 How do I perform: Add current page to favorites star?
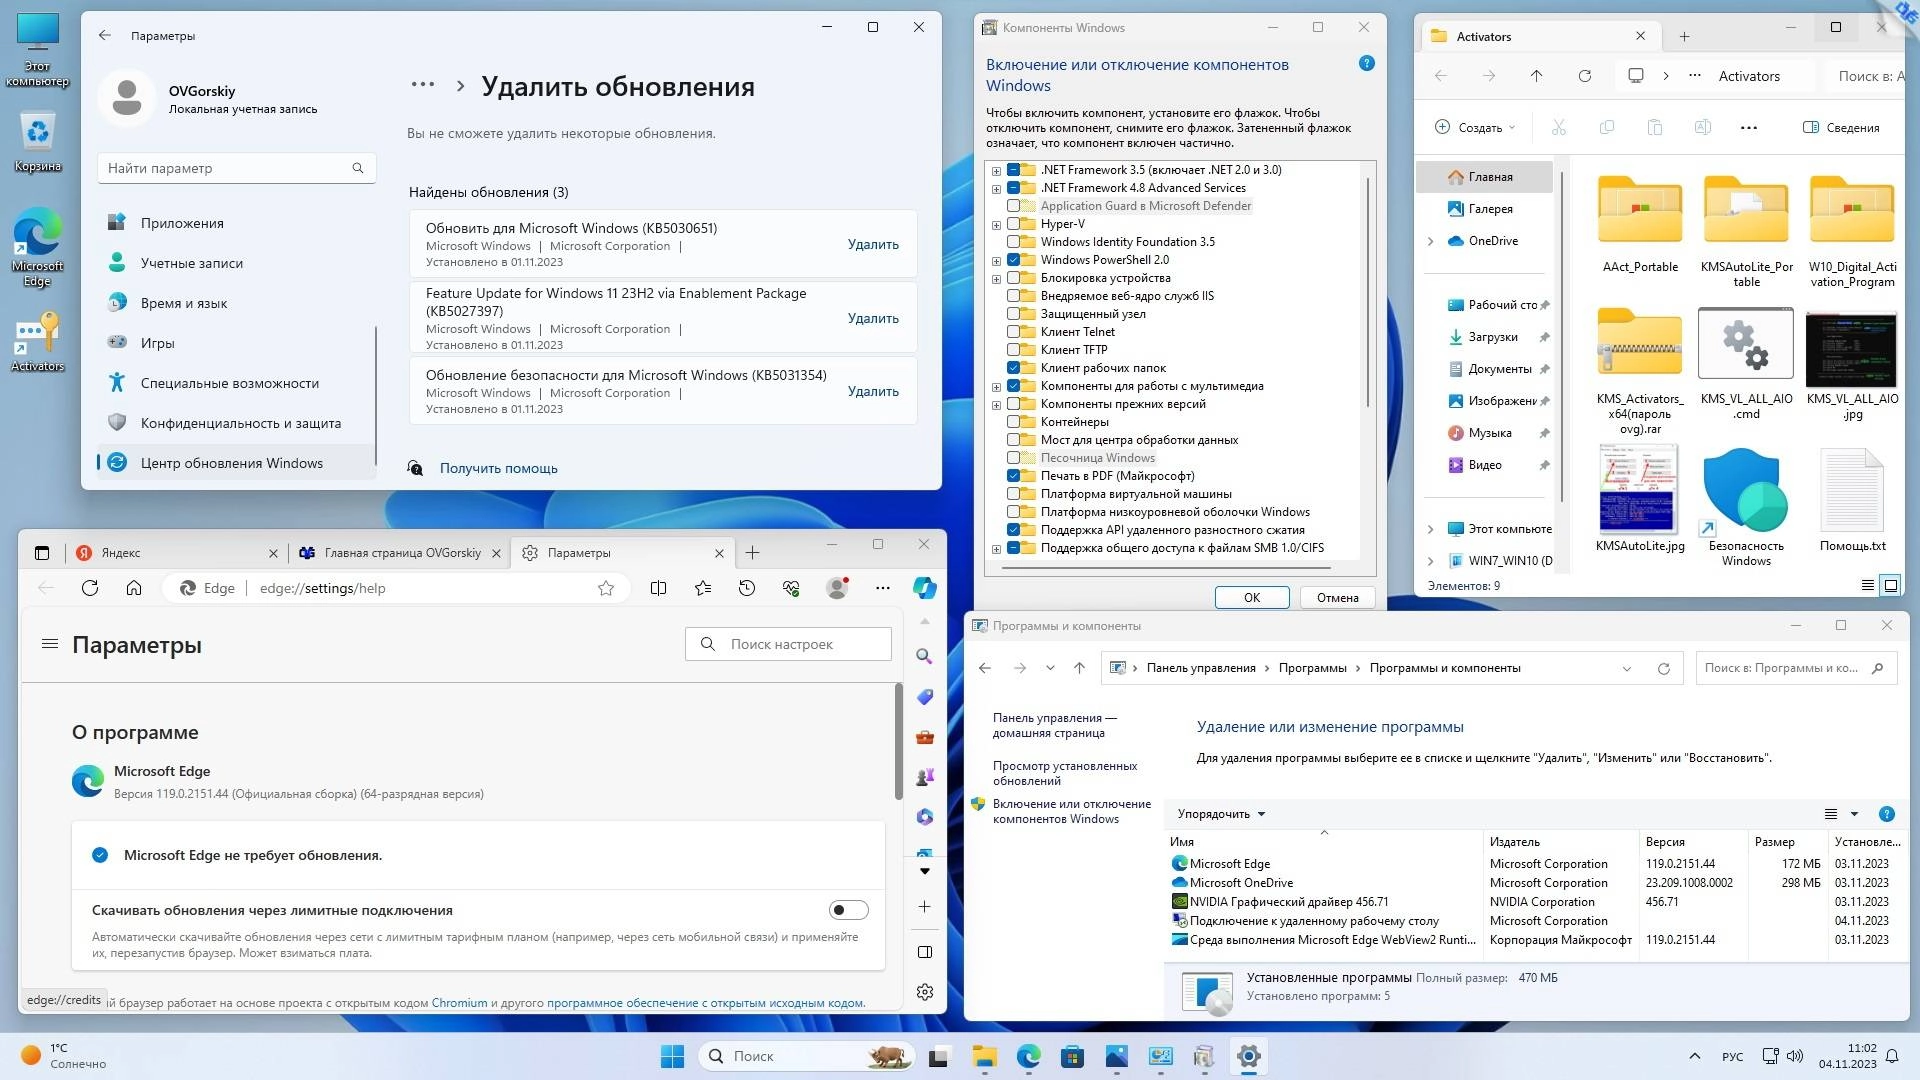pyautogui.click(x=606, y=588)
